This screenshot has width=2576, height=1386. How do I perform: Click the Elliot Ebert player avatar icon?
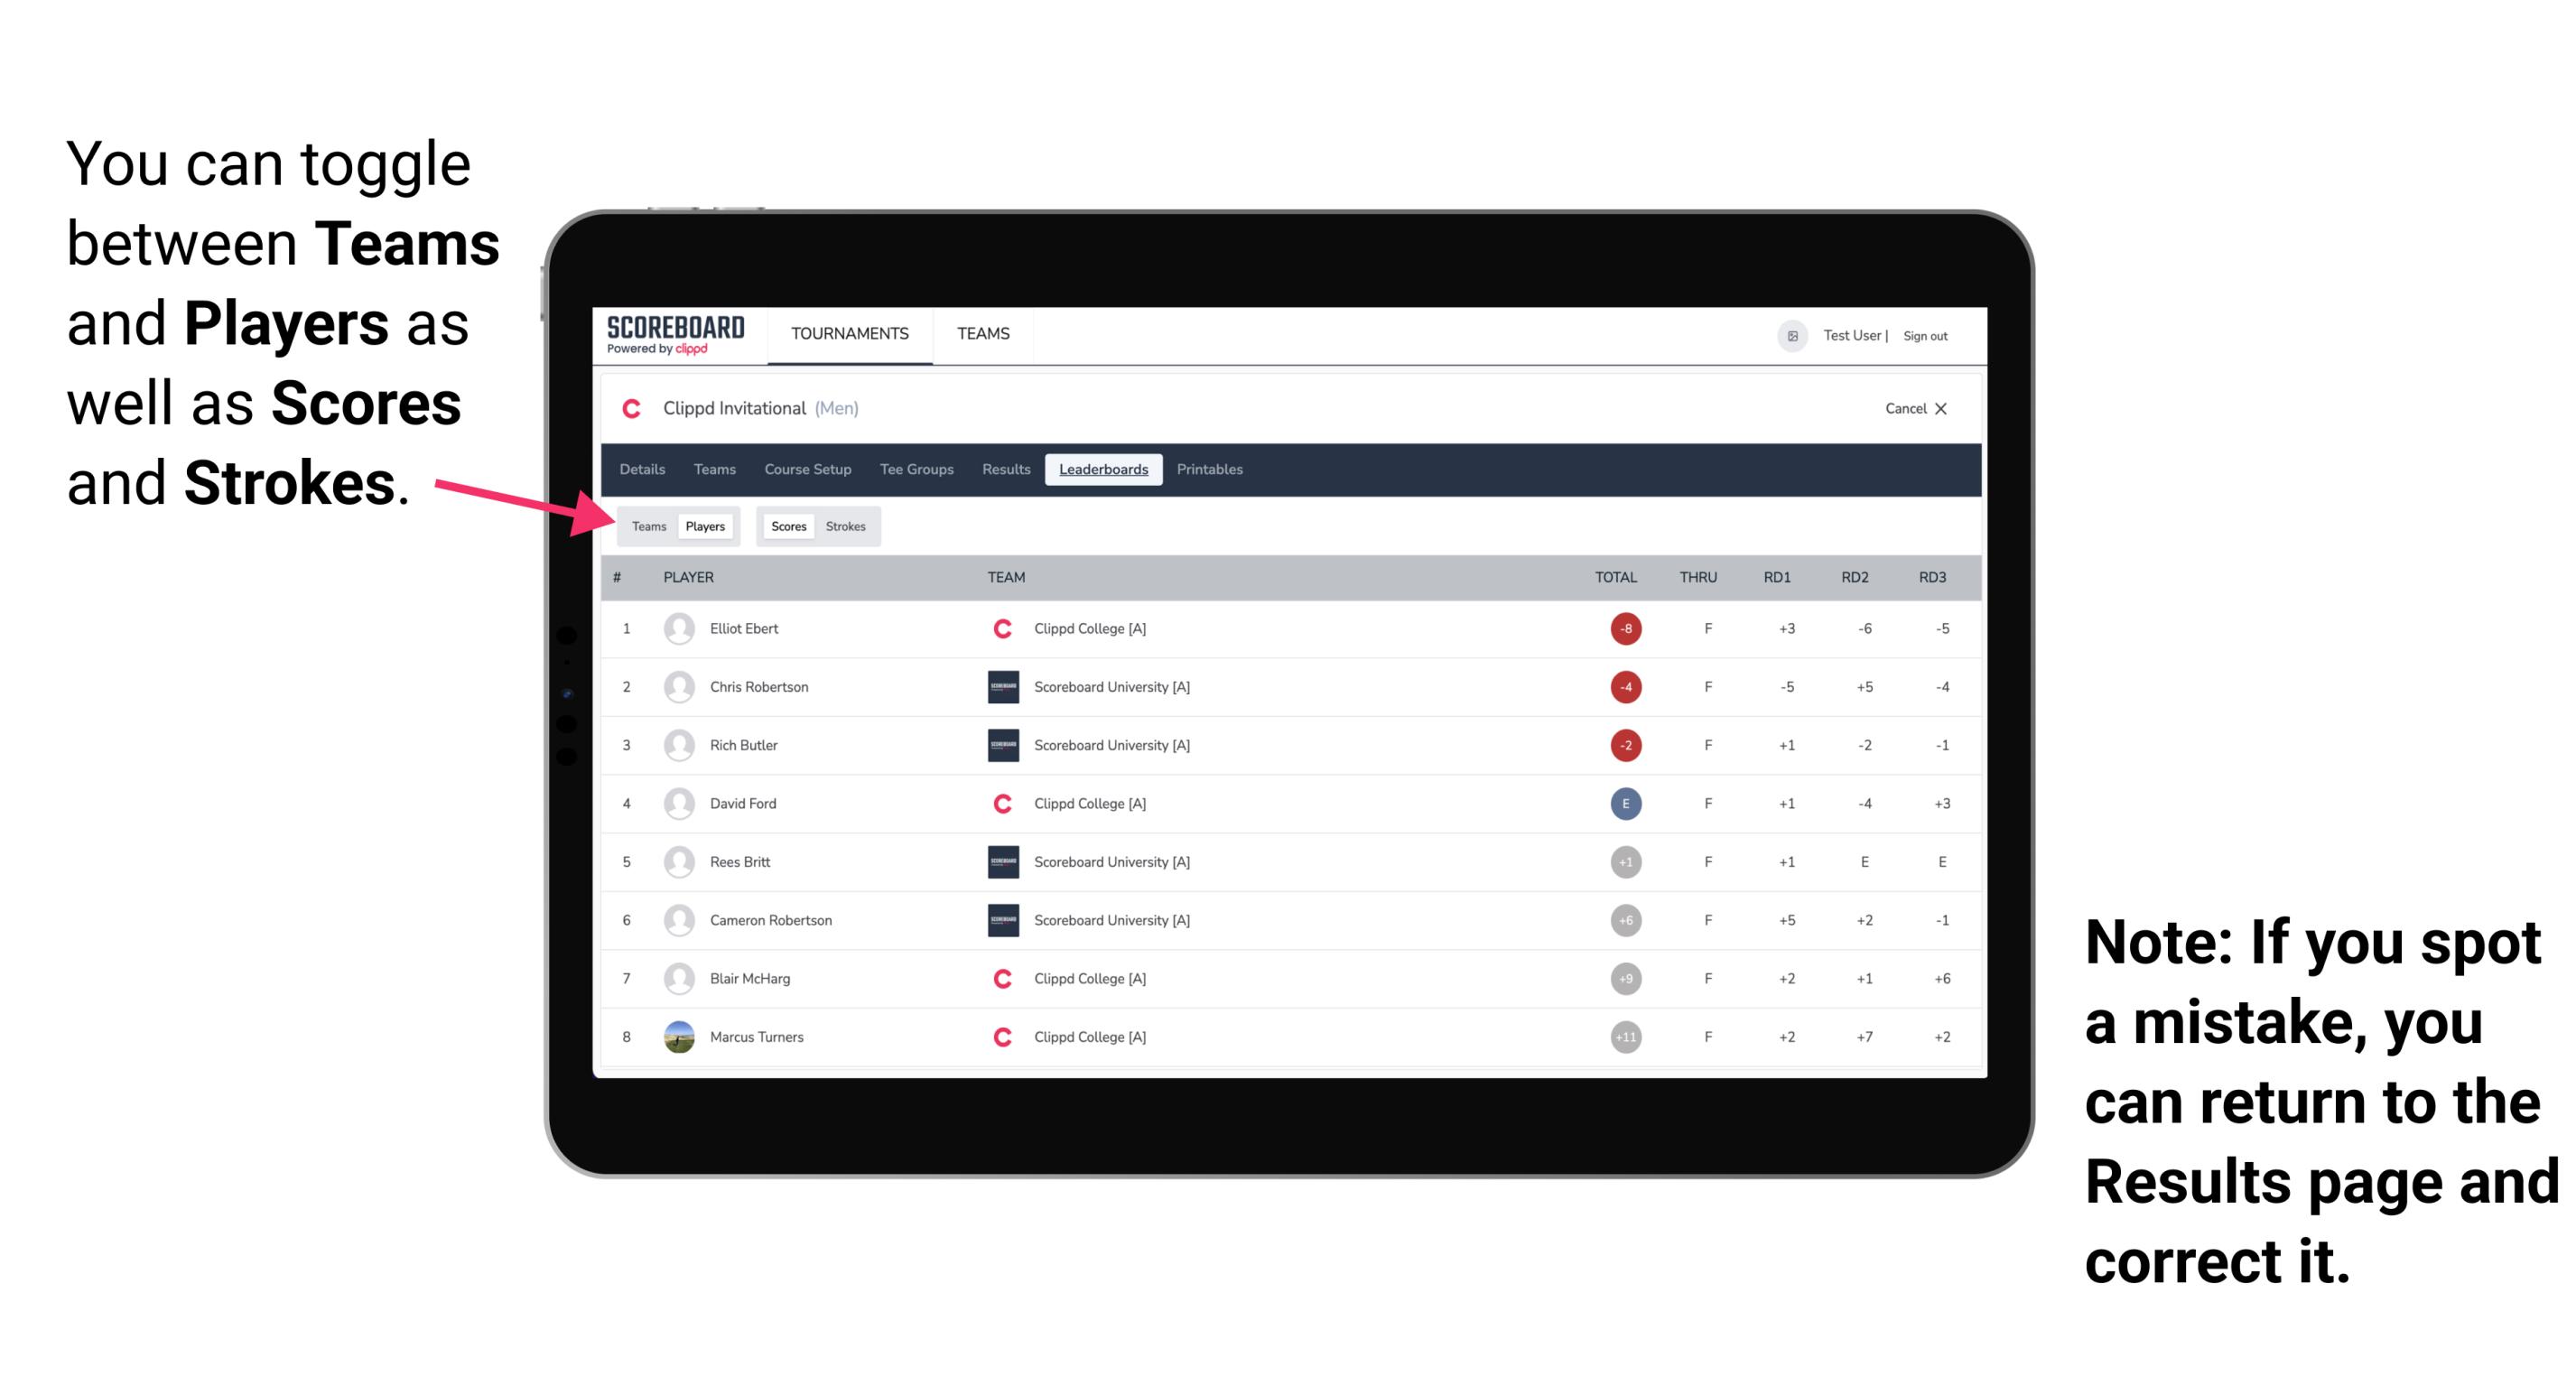coord(679,627)
